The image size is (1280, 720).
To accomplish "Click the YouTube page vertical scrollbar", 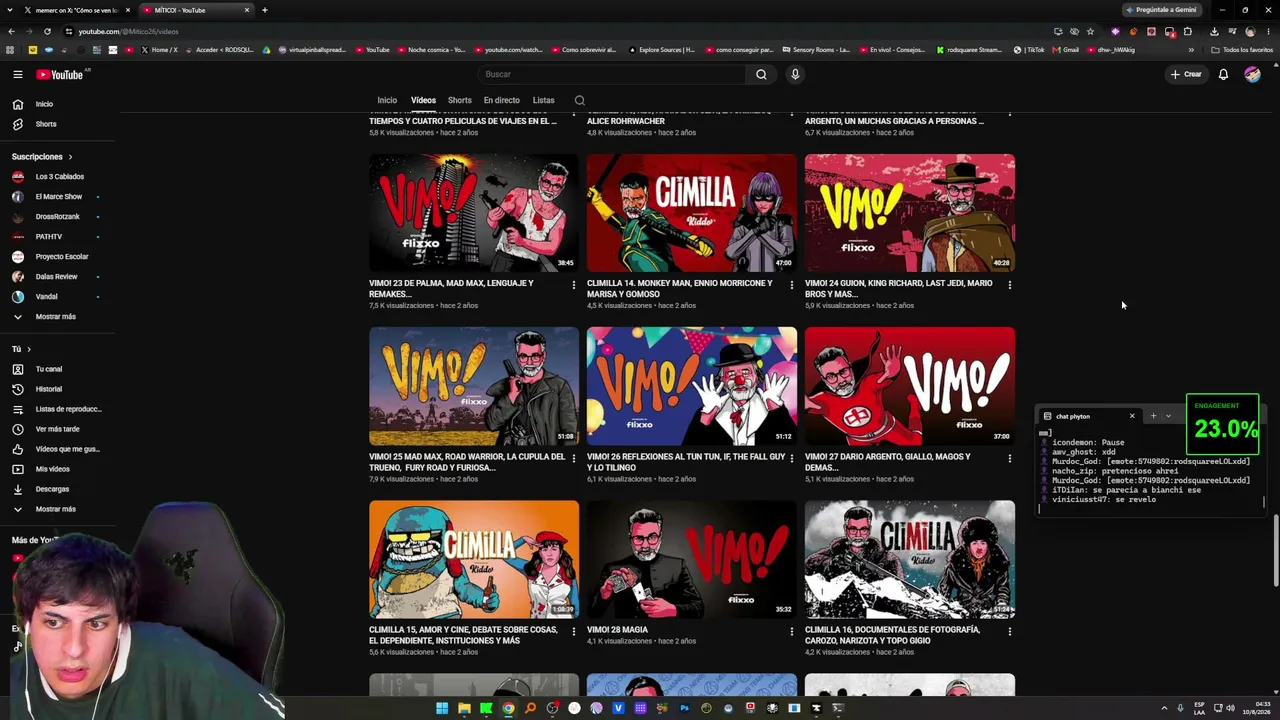I will [1276, 550].
